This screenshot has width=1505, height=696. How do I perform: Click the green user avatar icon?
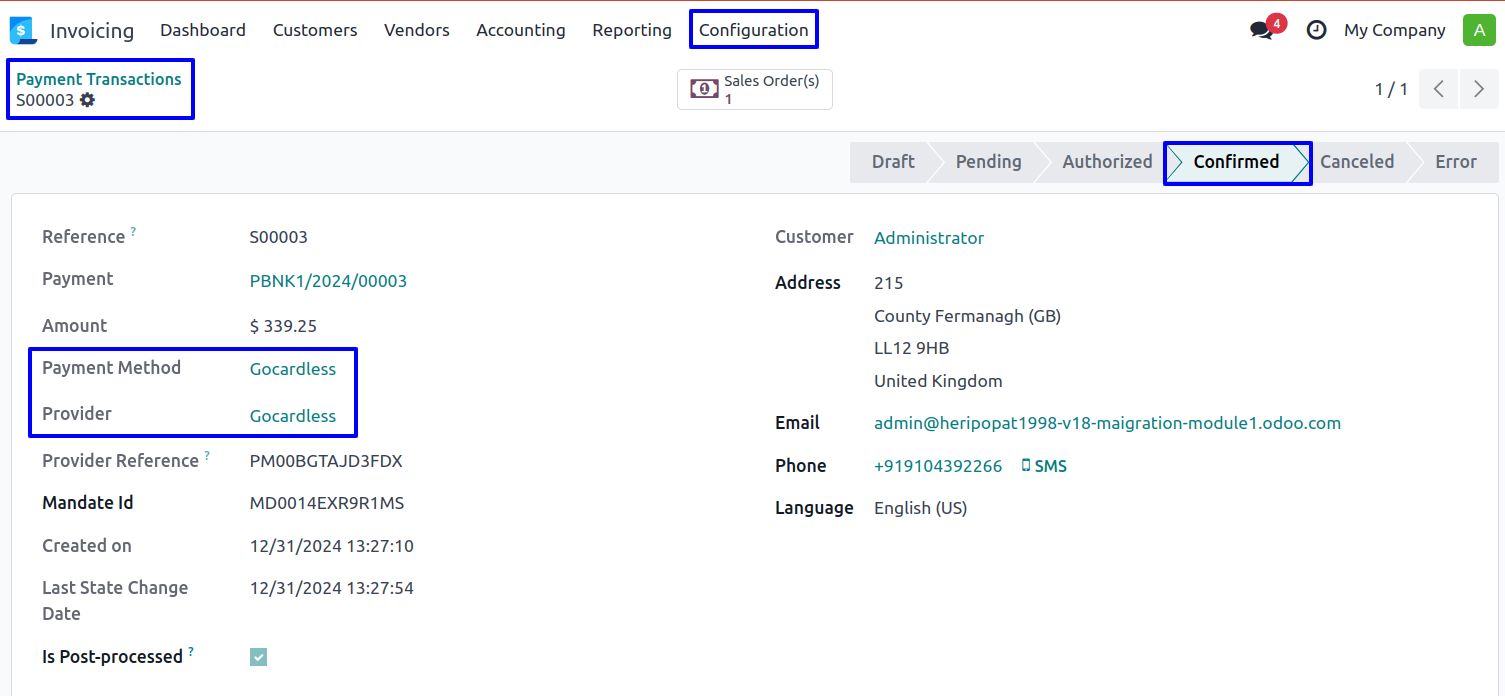(1478, 30)
